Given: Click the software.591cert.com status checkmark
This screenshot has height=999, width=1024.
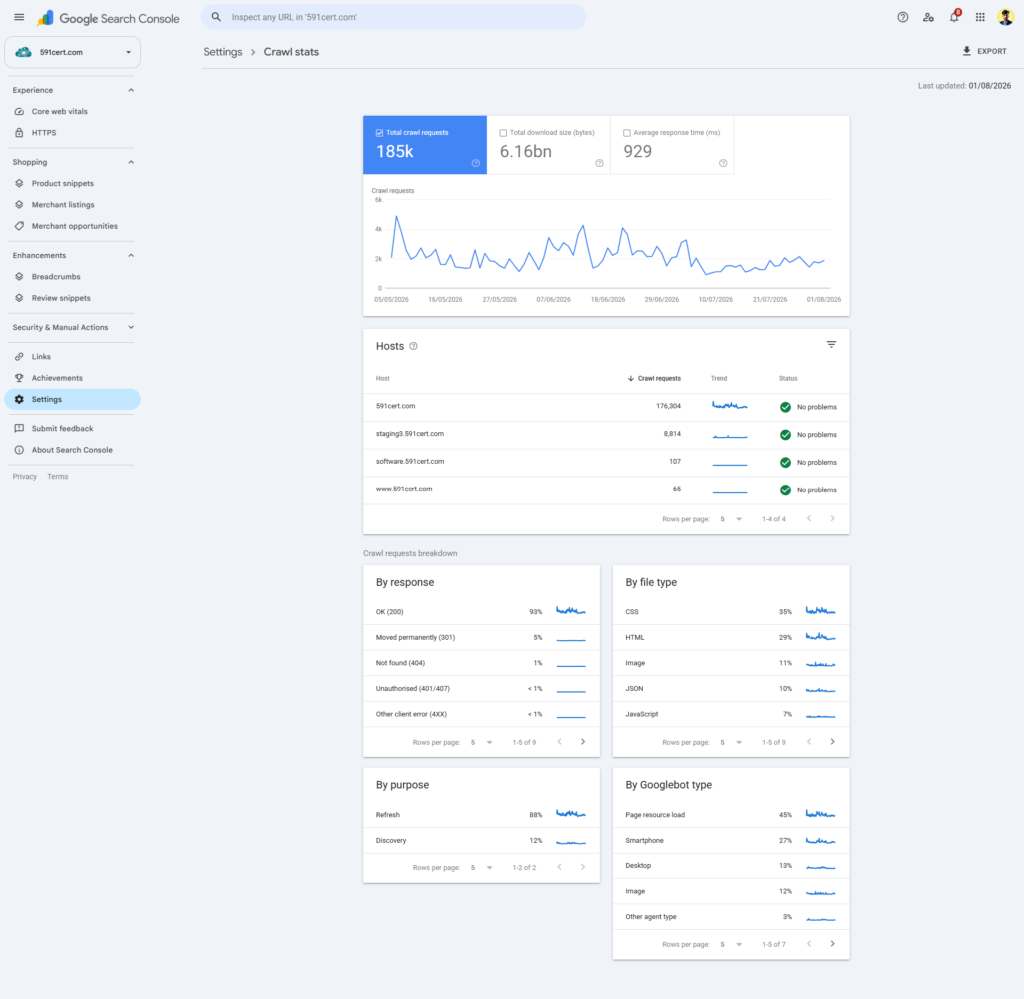Looking at the screenshot, I should [785, 462].
